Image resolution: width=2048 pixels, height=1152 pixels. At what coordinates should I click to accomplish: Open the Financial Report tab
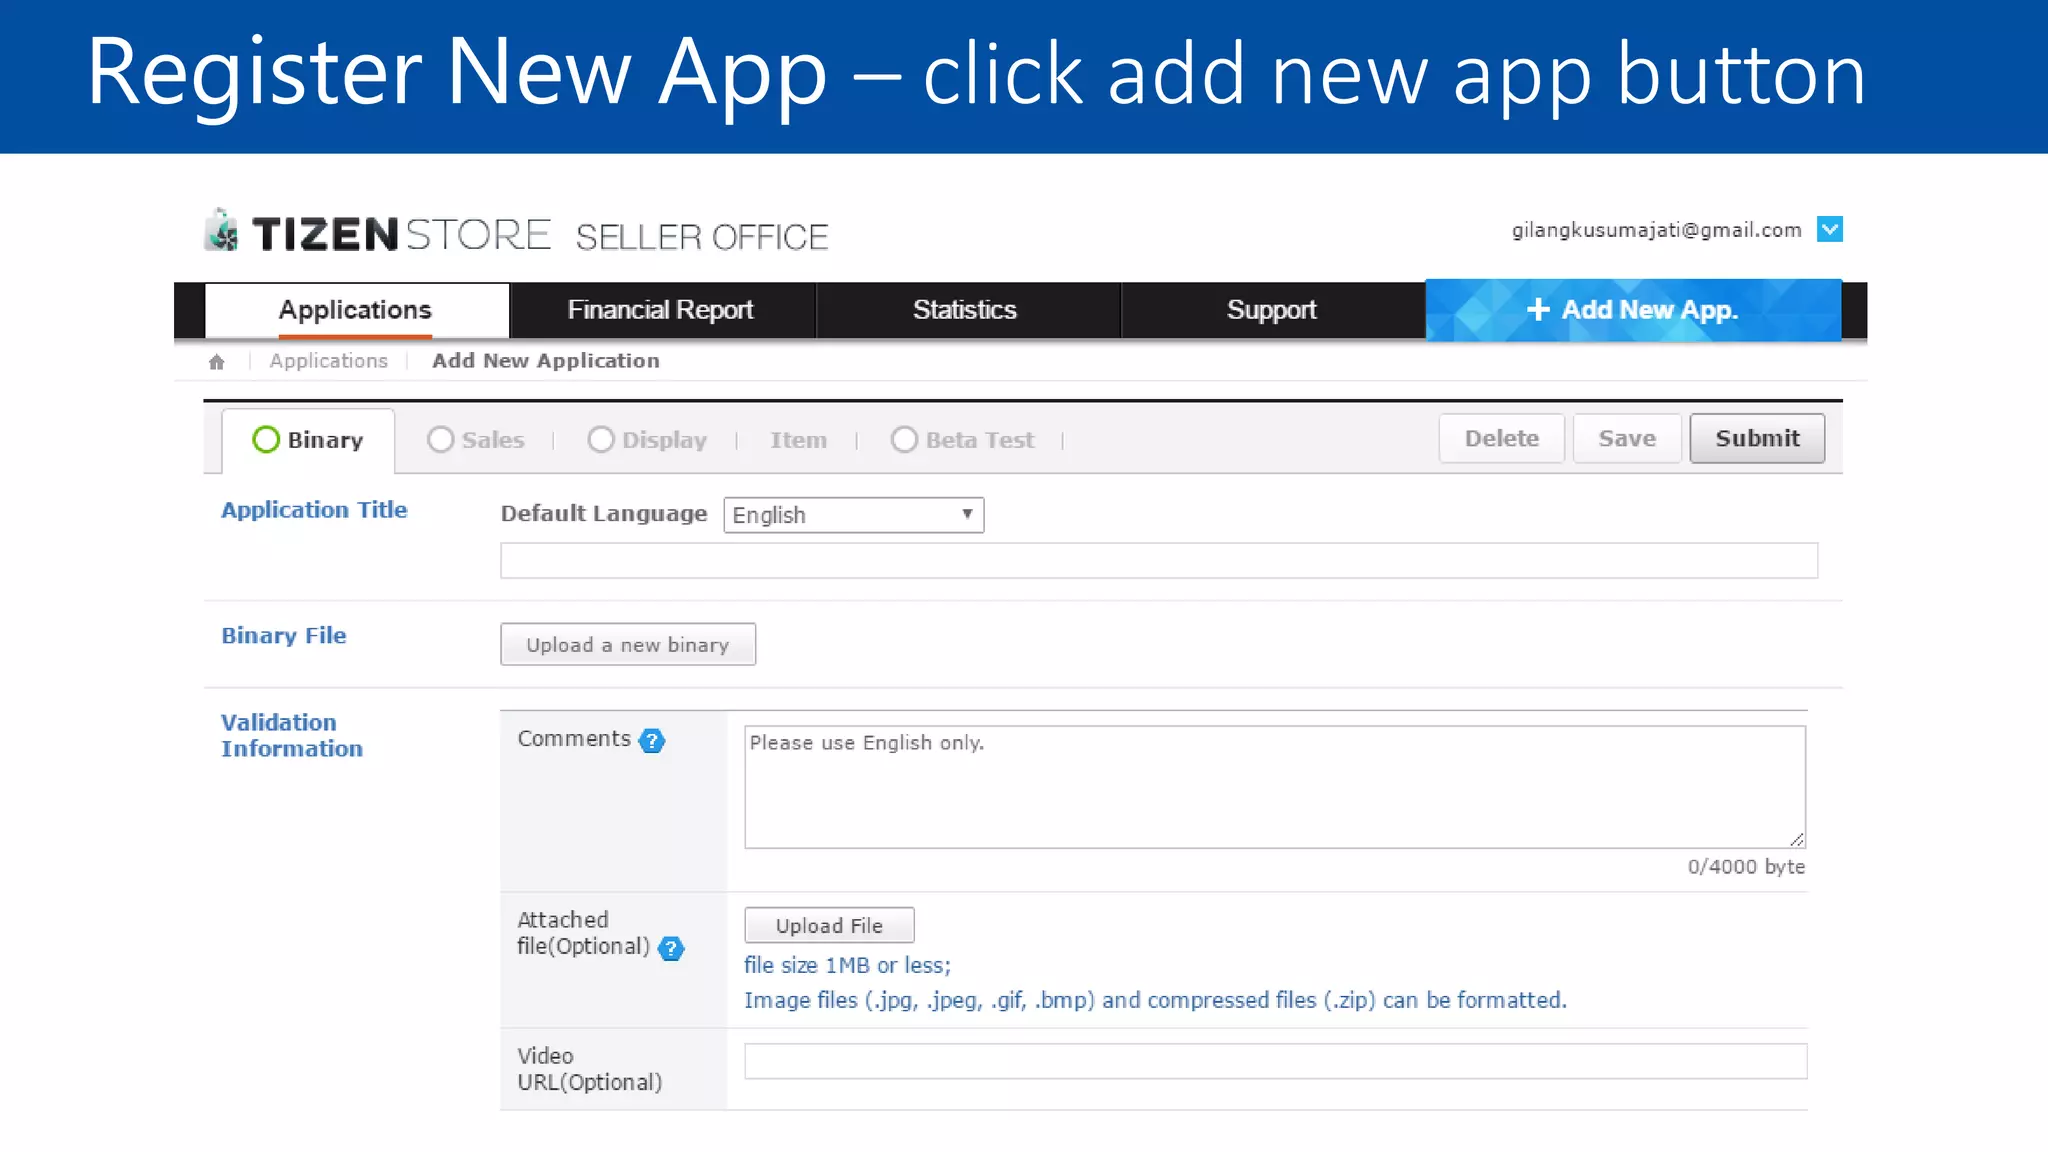click(x=661, y=310)
